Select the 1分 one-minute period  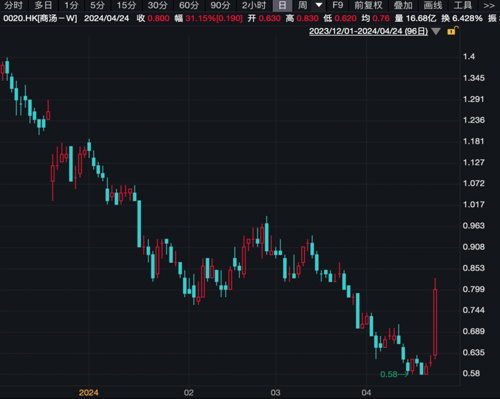pos(71,5)
